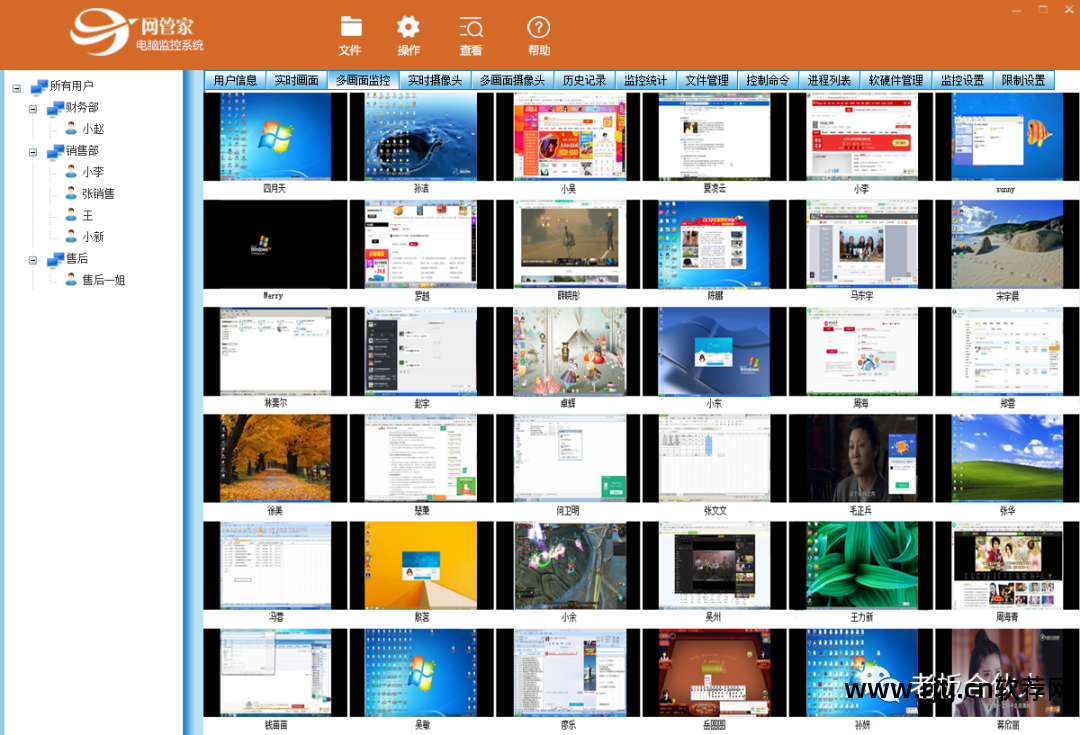Collapse the 销售部 group
This screenshot has height=735, width=1080.
pyautogui.click(x=32, y=152)
